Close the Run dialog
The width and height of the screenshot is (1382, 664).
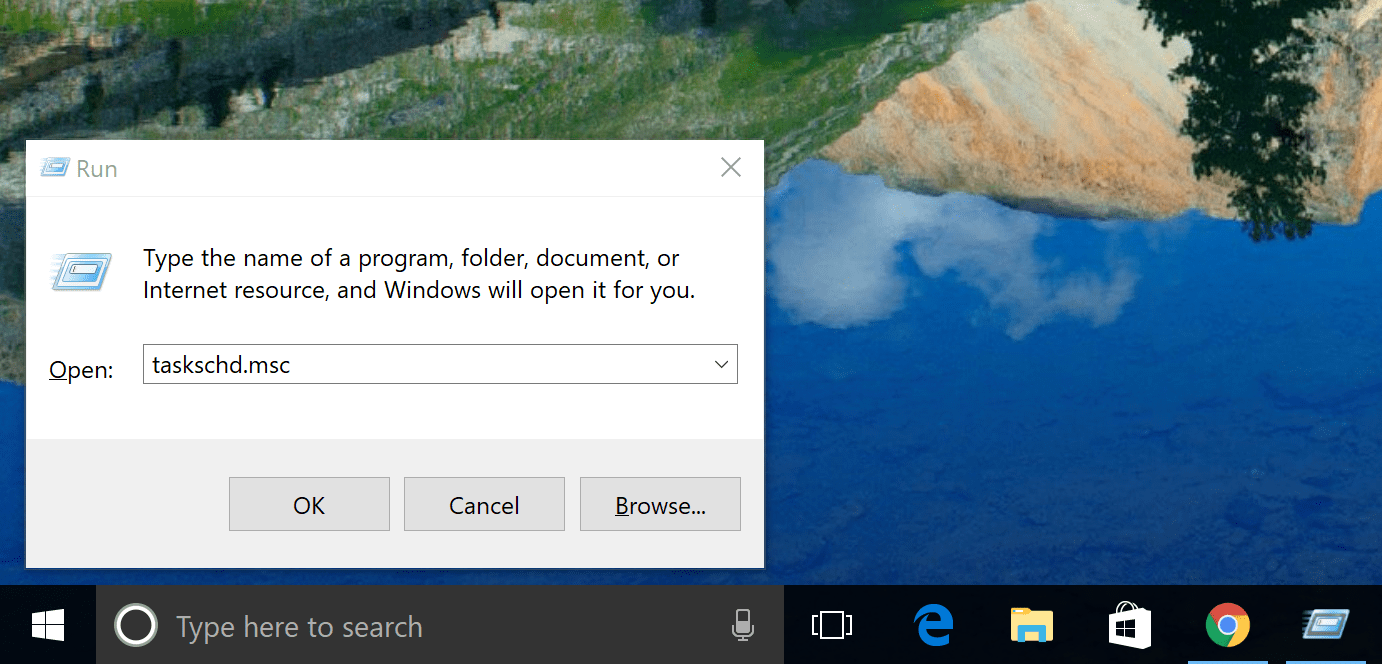pyautogui.click(x=730, y=167)
